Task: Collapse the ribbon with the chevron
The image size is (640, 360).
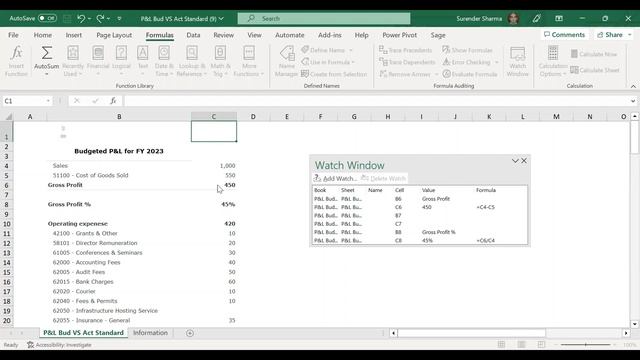Action: (x=633, y=86)
